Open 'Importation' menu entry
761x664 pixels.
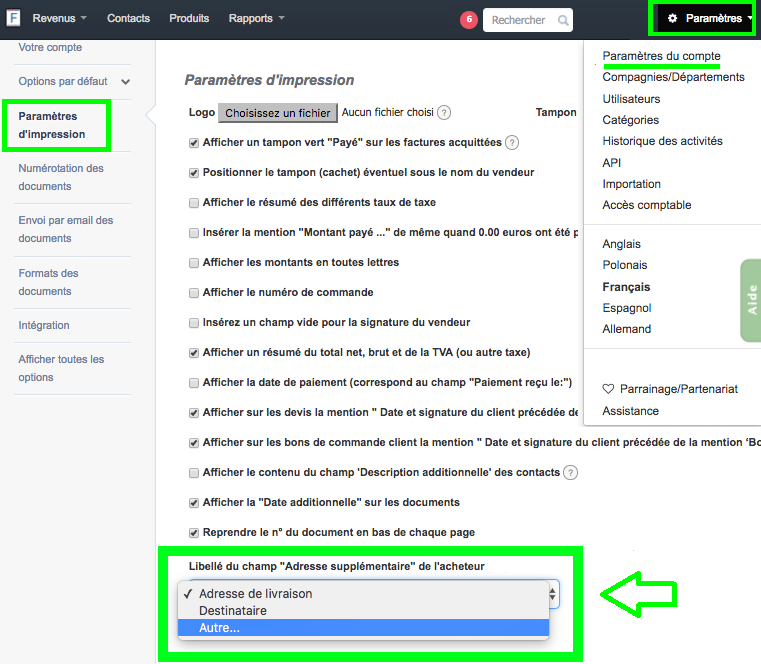[x=631, y=184]
